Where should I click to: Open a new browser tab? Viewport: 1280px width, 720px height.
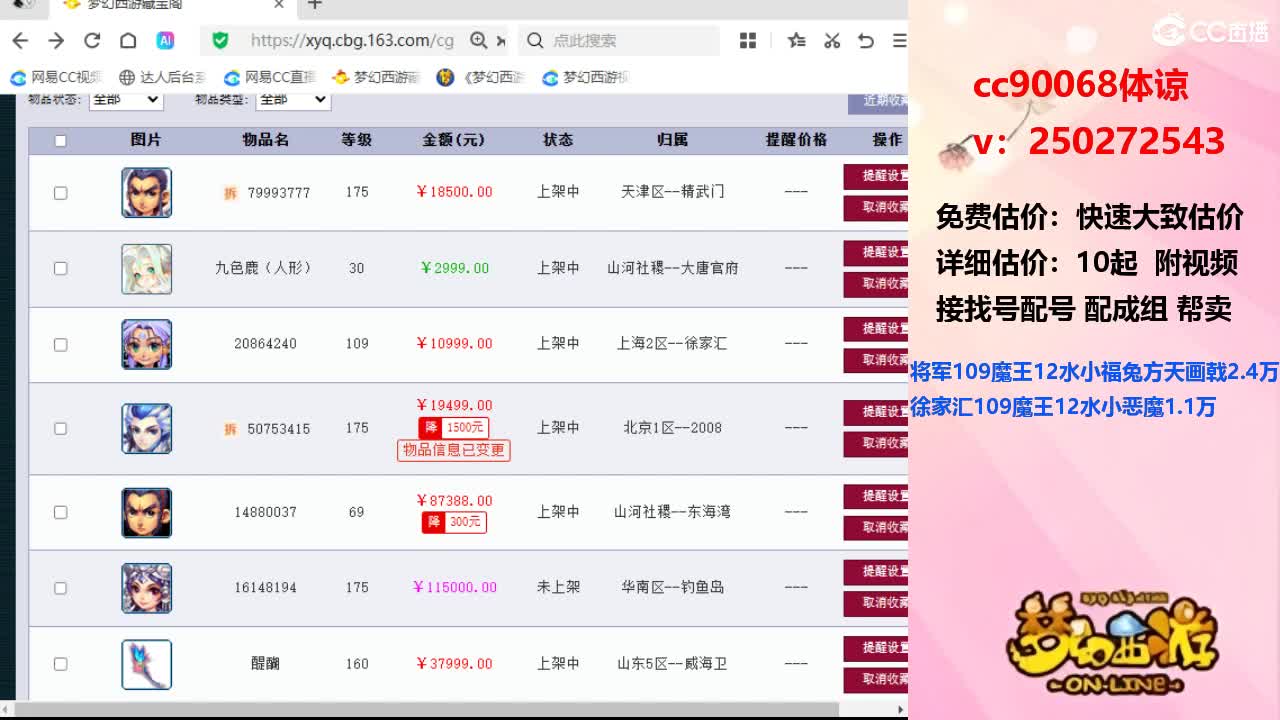tap(315, 5)
